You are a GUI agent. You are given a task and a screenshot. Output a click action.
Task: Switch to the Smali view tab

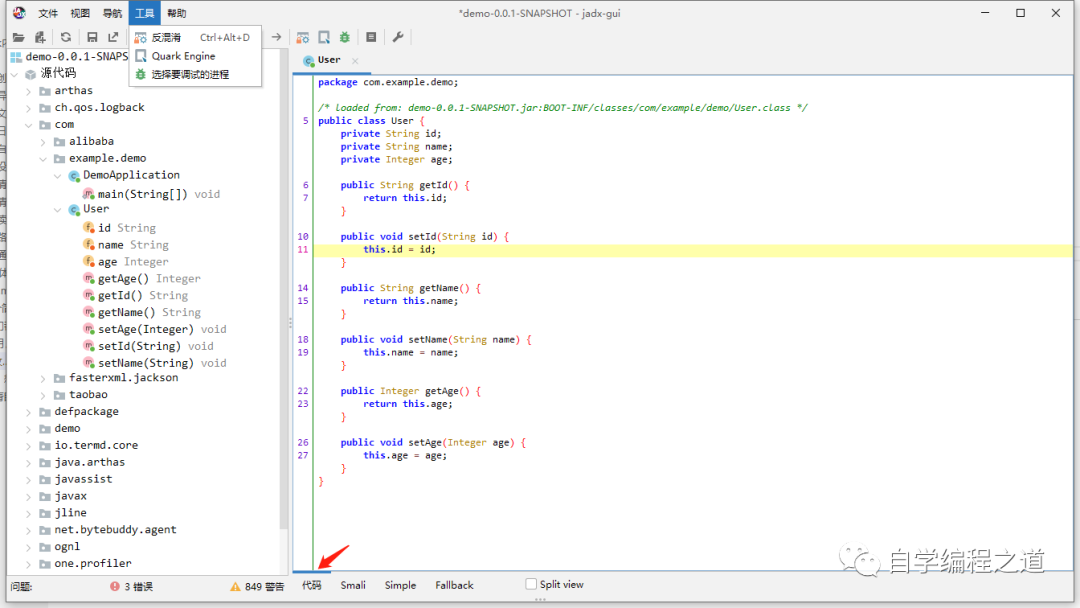353,585
